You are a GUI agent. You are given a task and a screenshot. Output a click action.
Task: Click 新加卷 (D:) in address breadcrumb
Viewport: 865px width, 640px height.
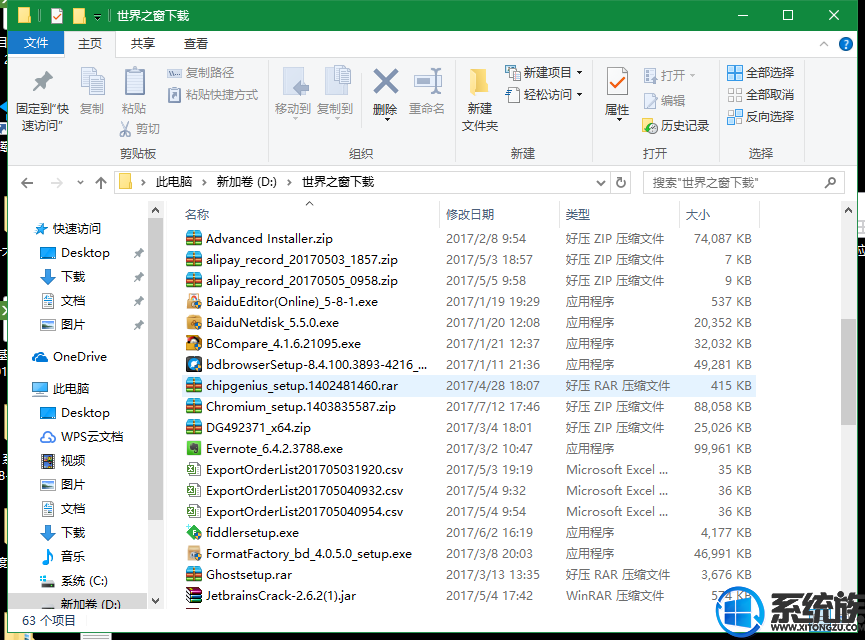coord(247,182)
